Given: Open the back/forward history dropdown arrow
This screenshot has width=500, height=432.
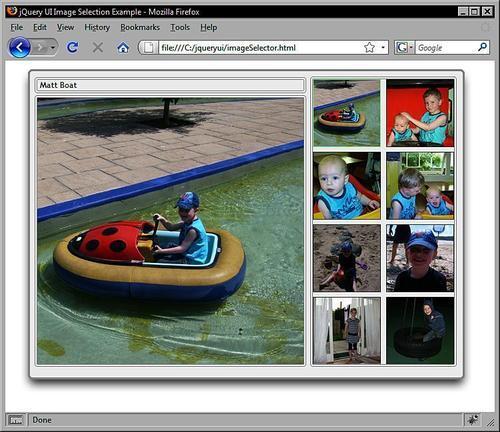Looking at the screenshot, I should coord(53,48).
